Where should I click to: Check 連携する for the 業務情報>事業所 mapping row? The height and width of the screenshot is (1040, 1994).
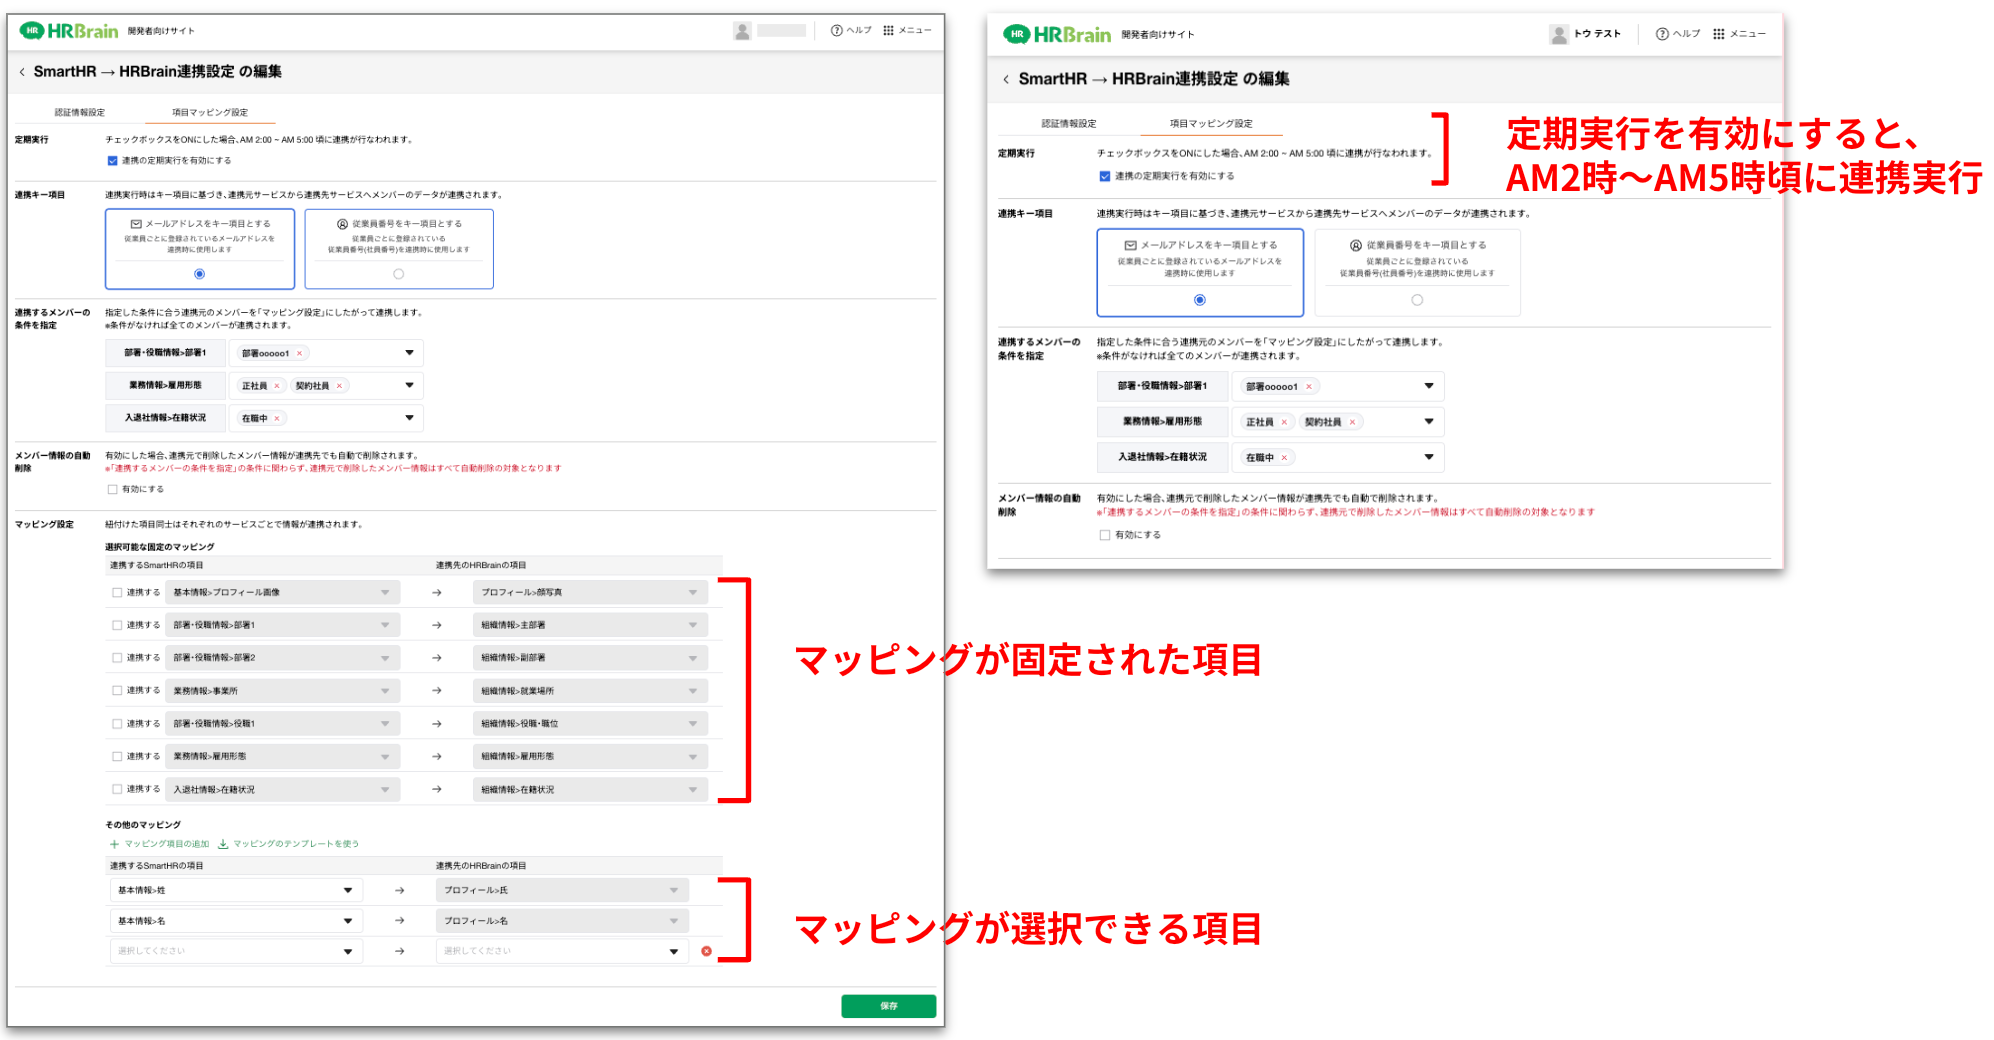tap(117, 691)
